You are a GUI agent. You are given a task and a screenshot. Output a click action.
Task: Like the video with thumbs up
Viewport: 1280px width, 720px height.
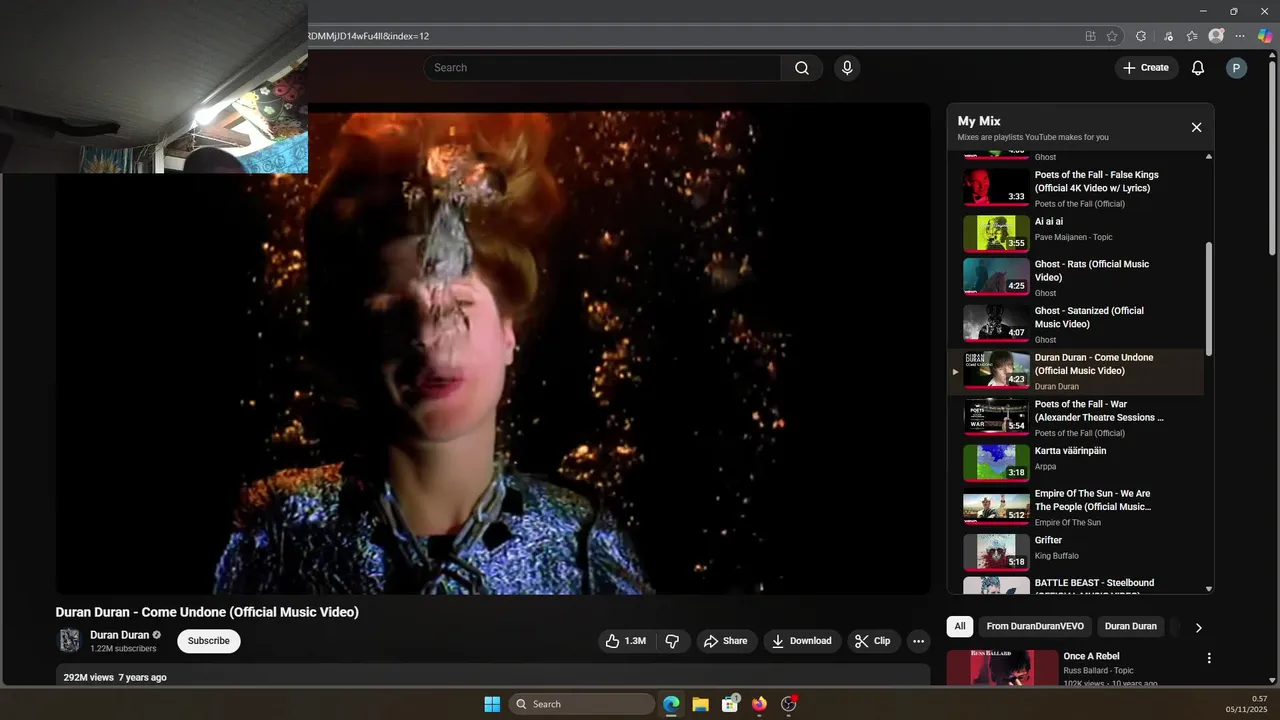625,641
